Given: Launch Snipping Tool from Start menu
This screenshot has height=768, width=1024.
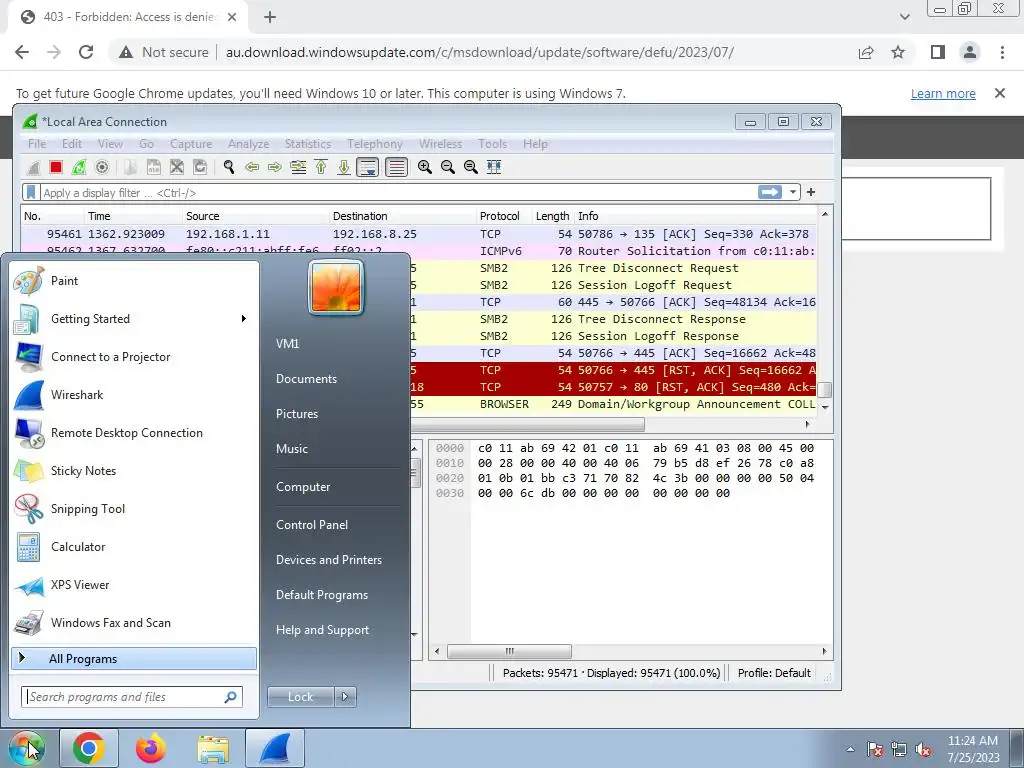Looking at the screenshot, I should 134,509.
